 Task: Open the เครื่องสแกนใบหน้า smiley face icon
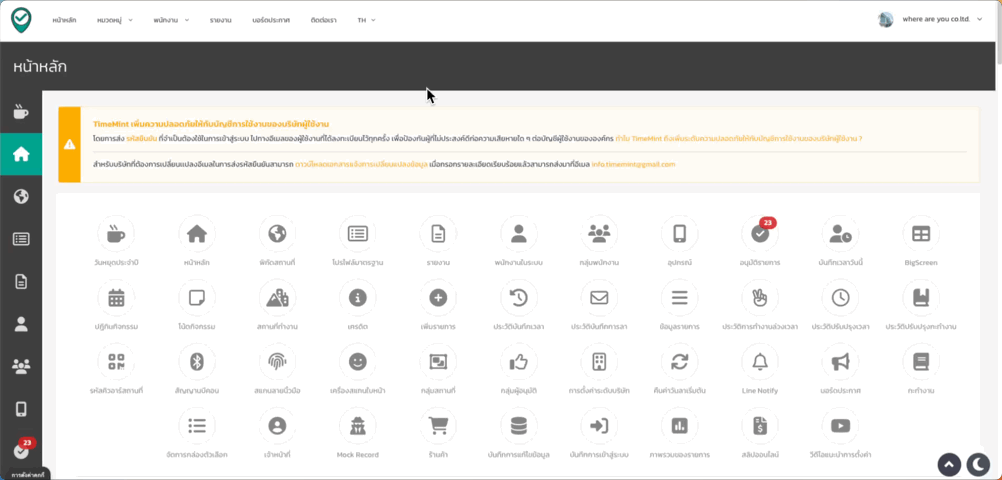coord(357,362)
